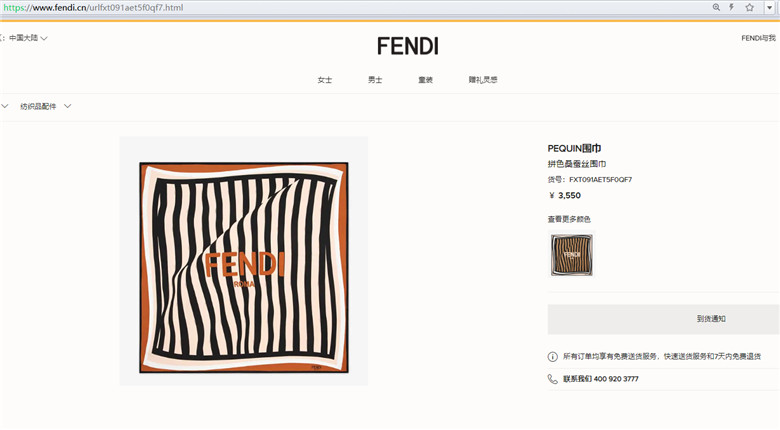This screenshot has height=430, width=780.
Task: Click the URL text in address bar
Action: (x=93, y=7)
